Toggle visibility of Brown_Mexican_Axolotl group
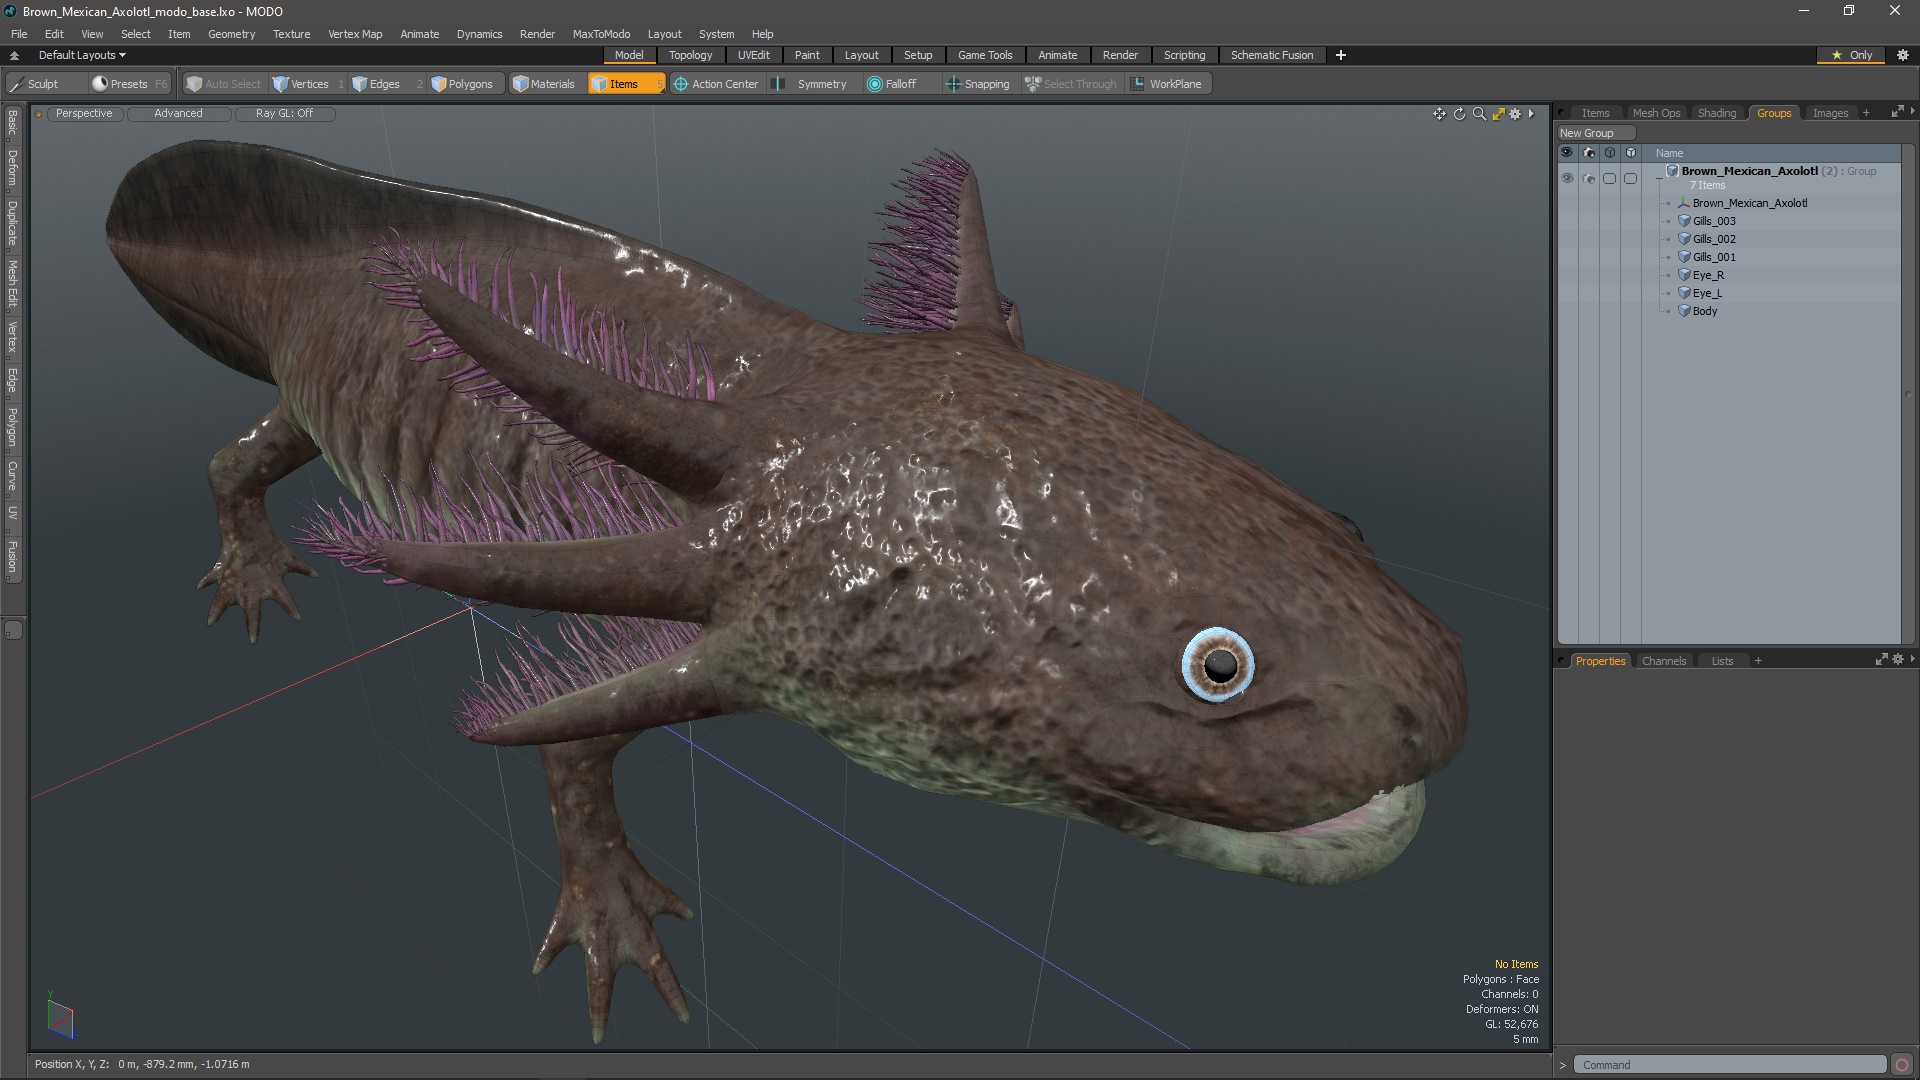Image resolution: width=1920 pixels, height=1080 pixels. 1567,178
